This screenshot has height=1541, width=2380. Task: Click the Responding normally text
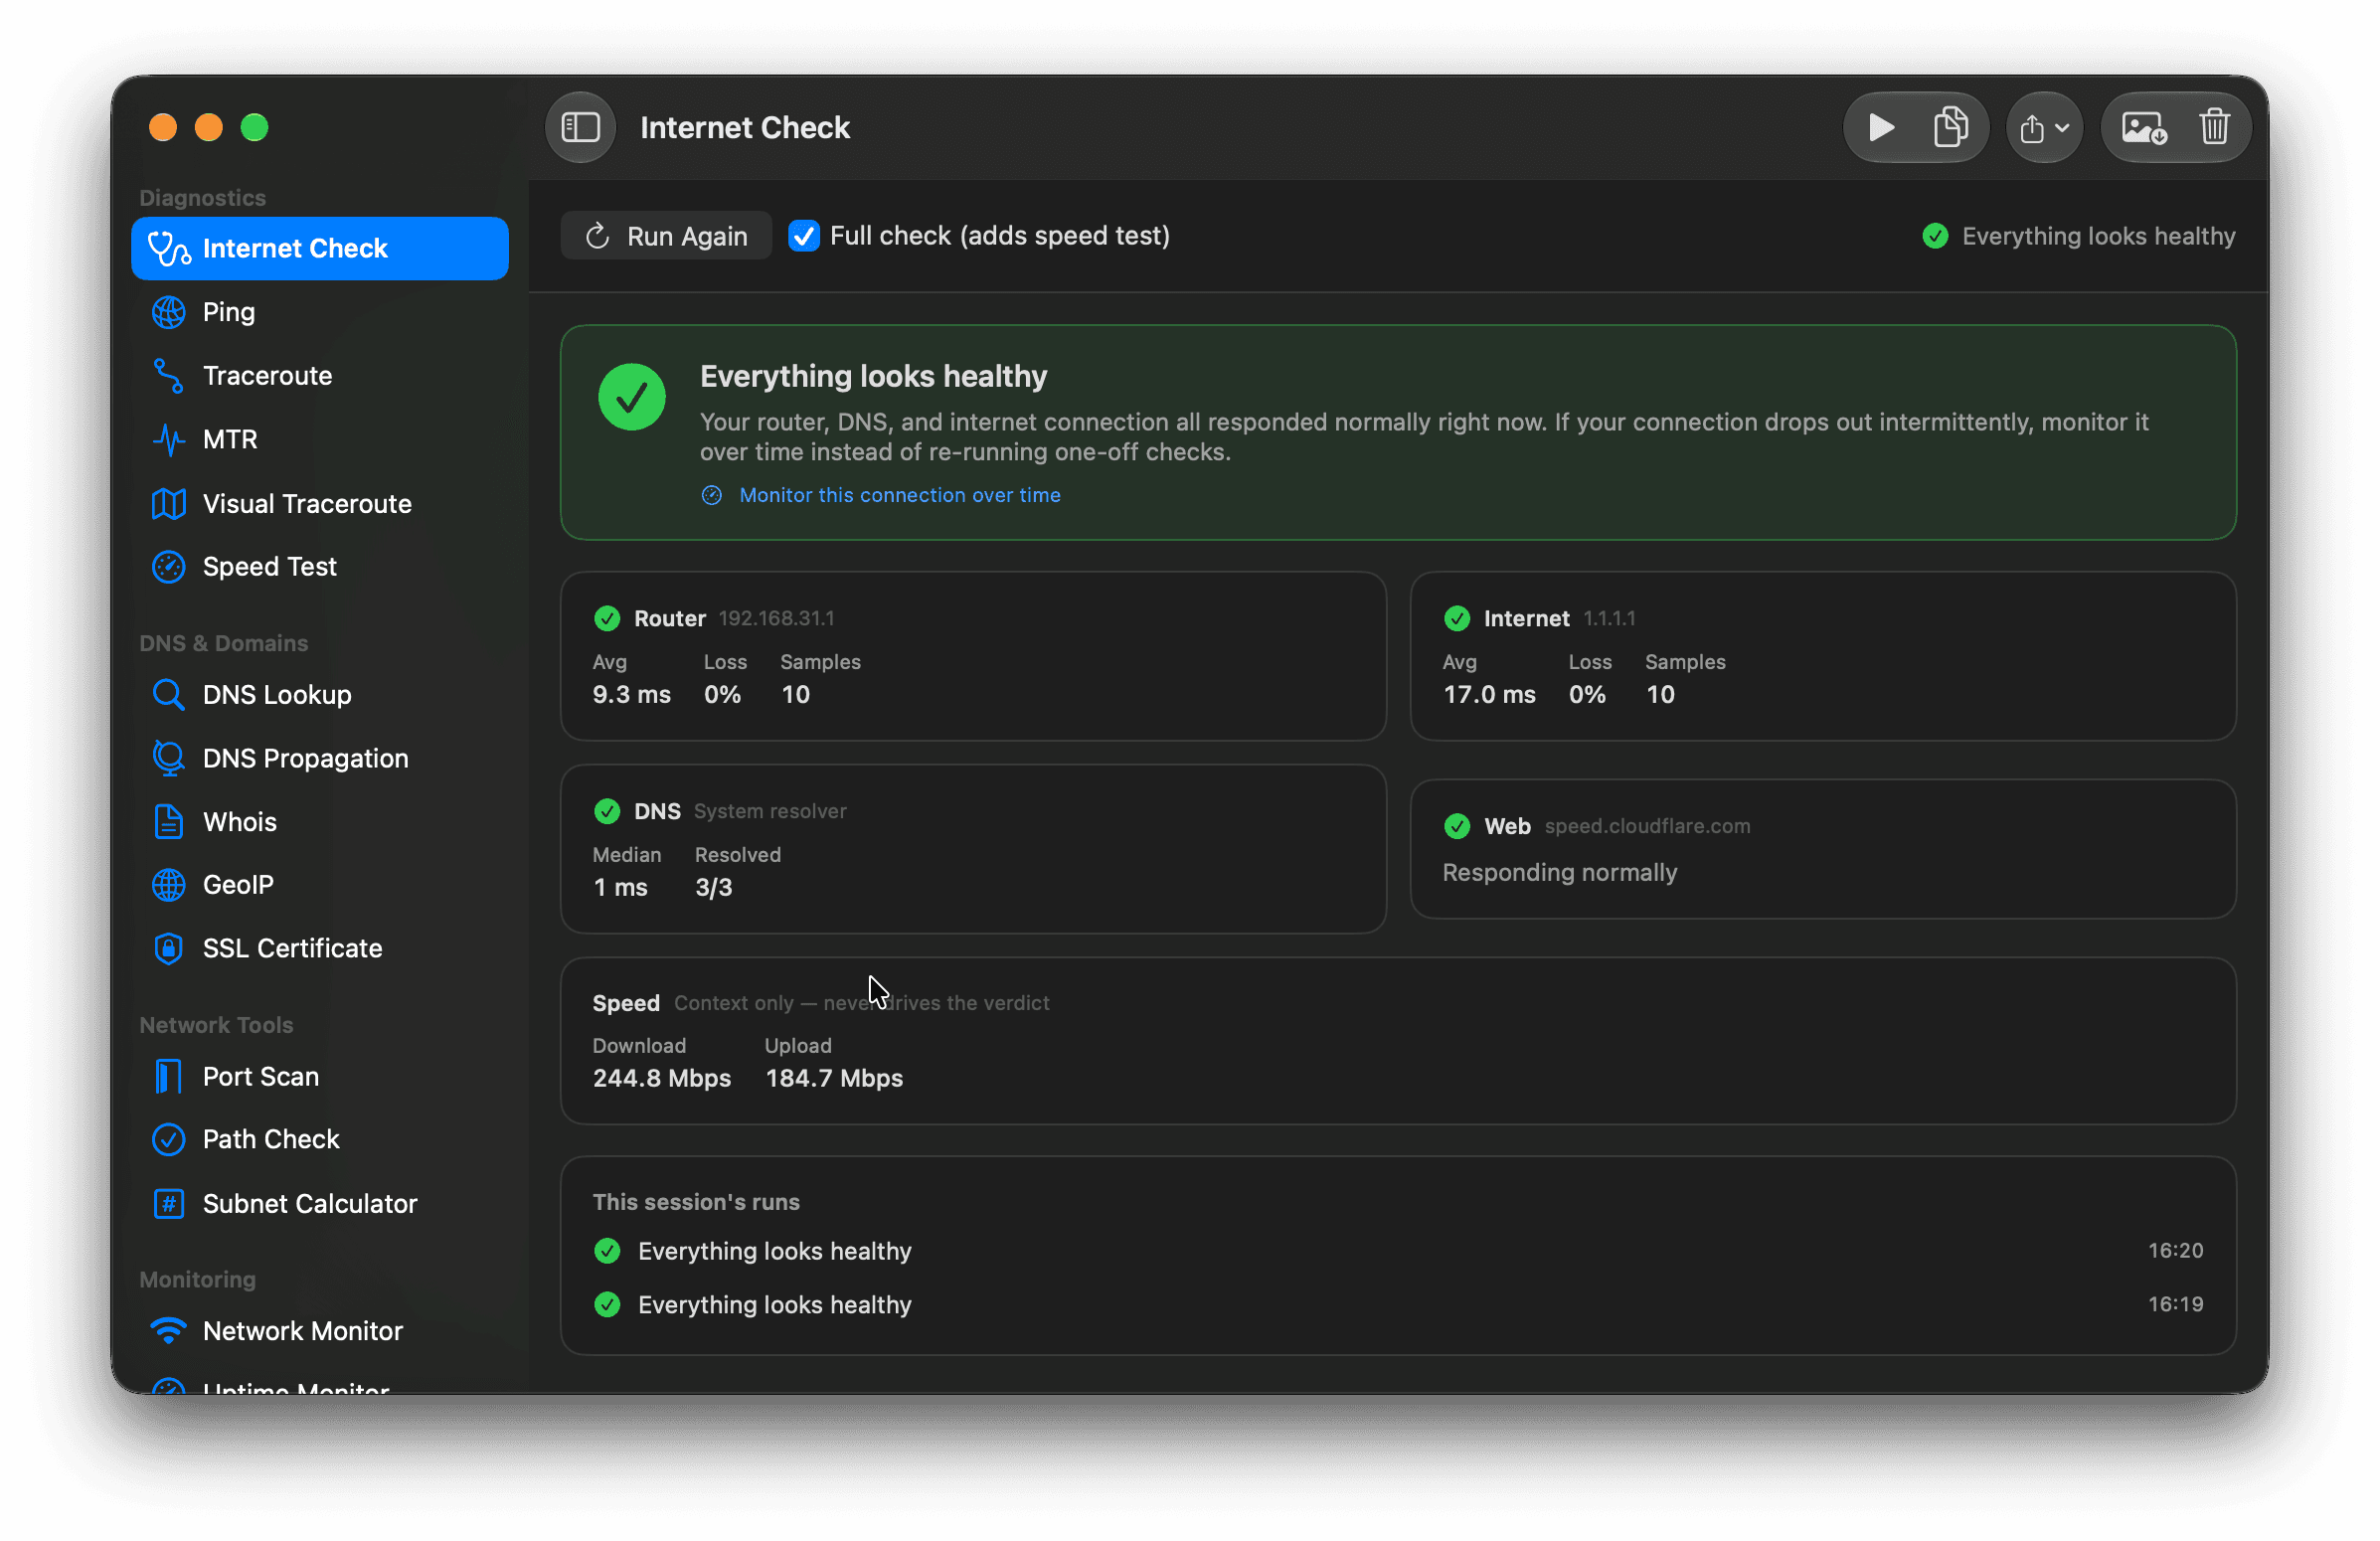click(x=1559, y=872)
